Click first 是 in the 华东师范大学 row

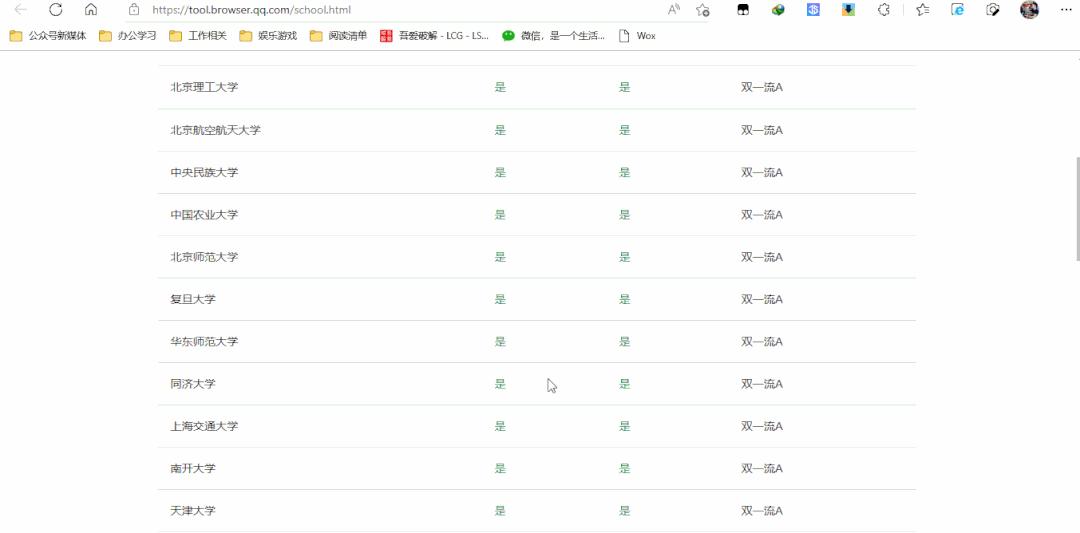500,342
